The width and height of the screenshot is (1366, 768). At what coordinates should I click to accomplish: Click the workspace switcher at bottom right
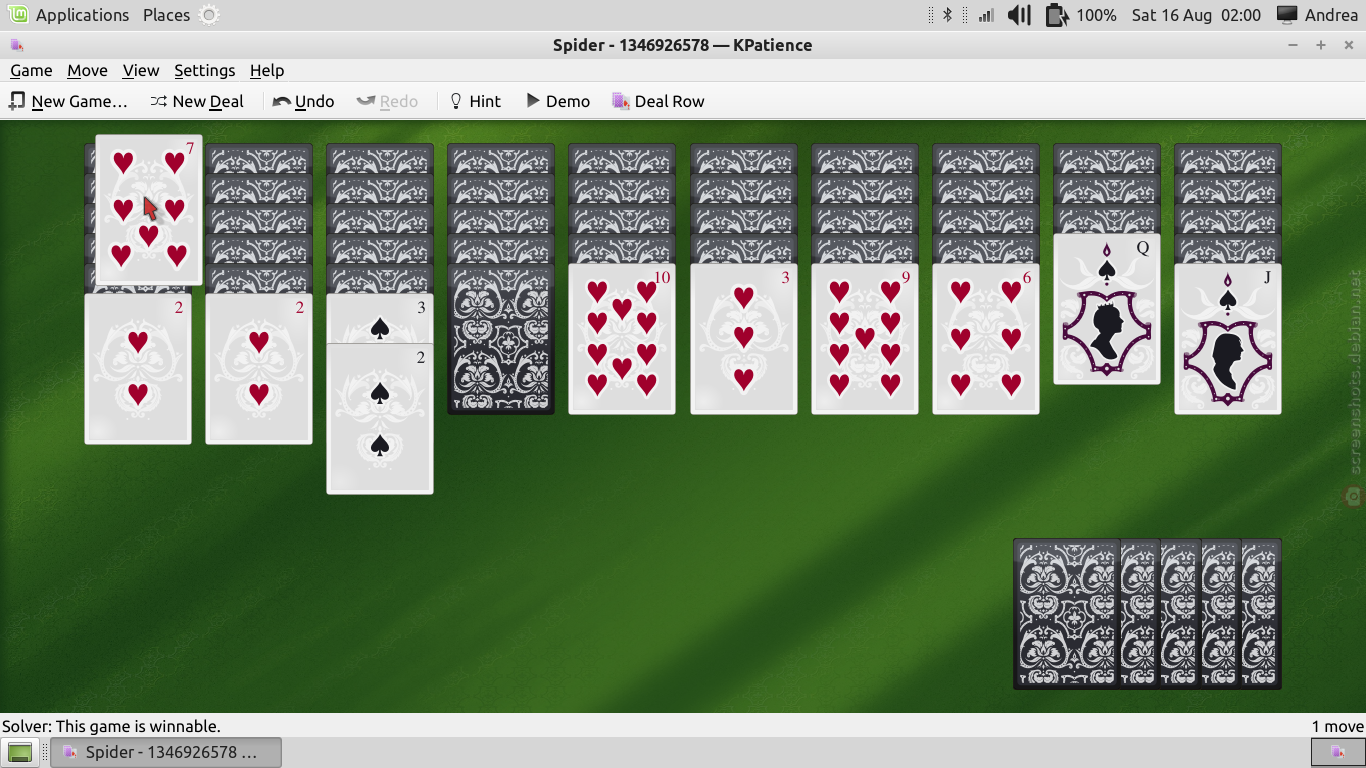pyautogui.click(x=1336, y=752)
